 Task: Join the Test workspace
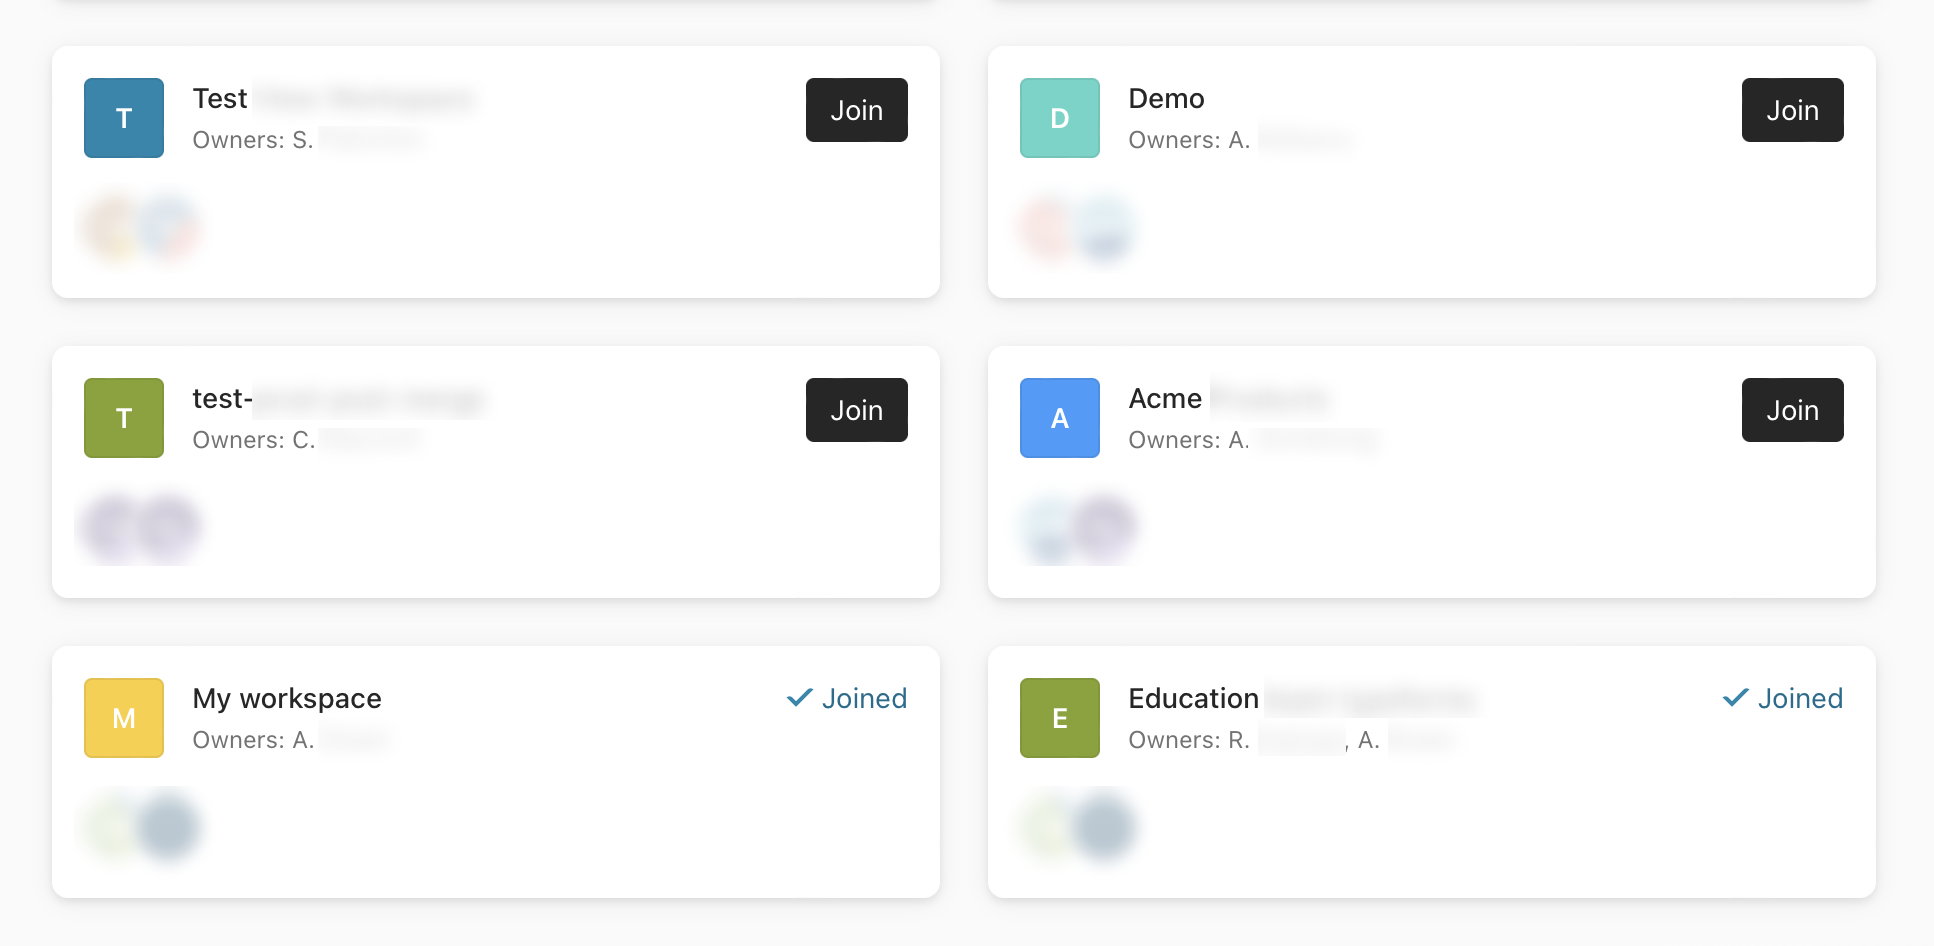[856, 110]
